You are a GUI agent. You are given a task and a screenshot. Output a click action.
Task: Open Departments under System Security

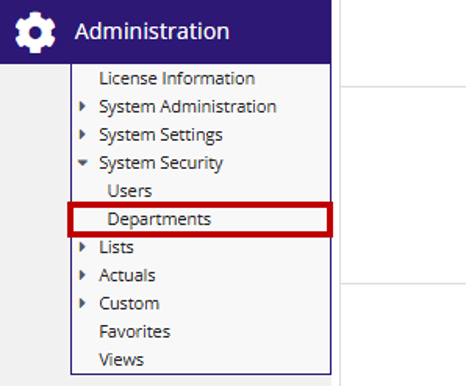coord(159,220)
